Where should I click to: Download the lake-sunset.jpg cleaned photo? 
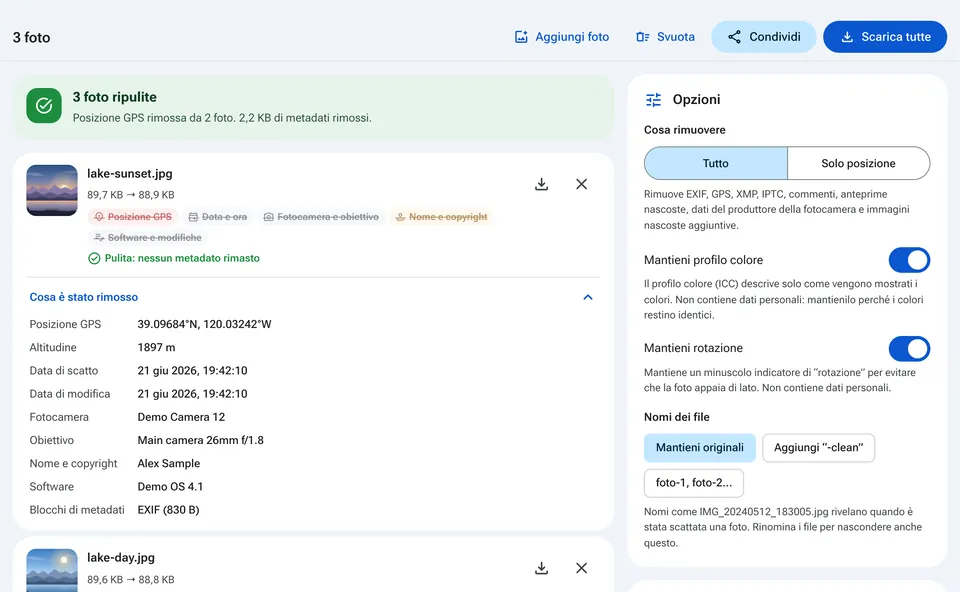pos(541,184)
